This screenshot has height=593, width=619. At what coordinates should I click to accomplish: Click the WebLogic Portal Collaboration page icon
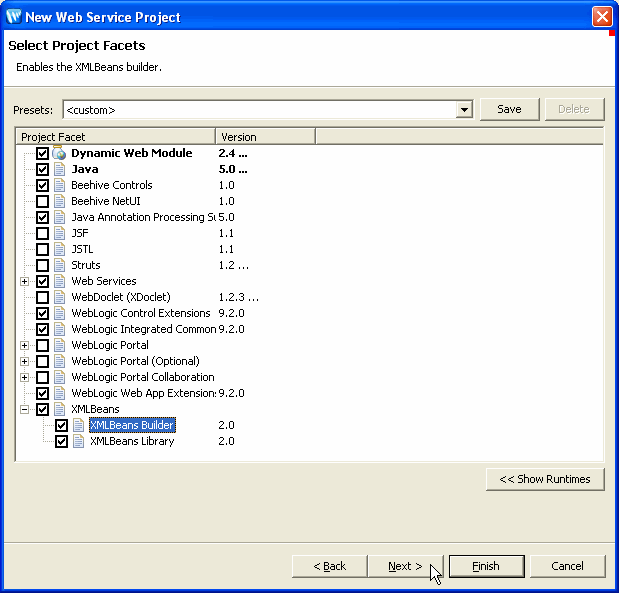pyautogui.click(x=60, y=377)
